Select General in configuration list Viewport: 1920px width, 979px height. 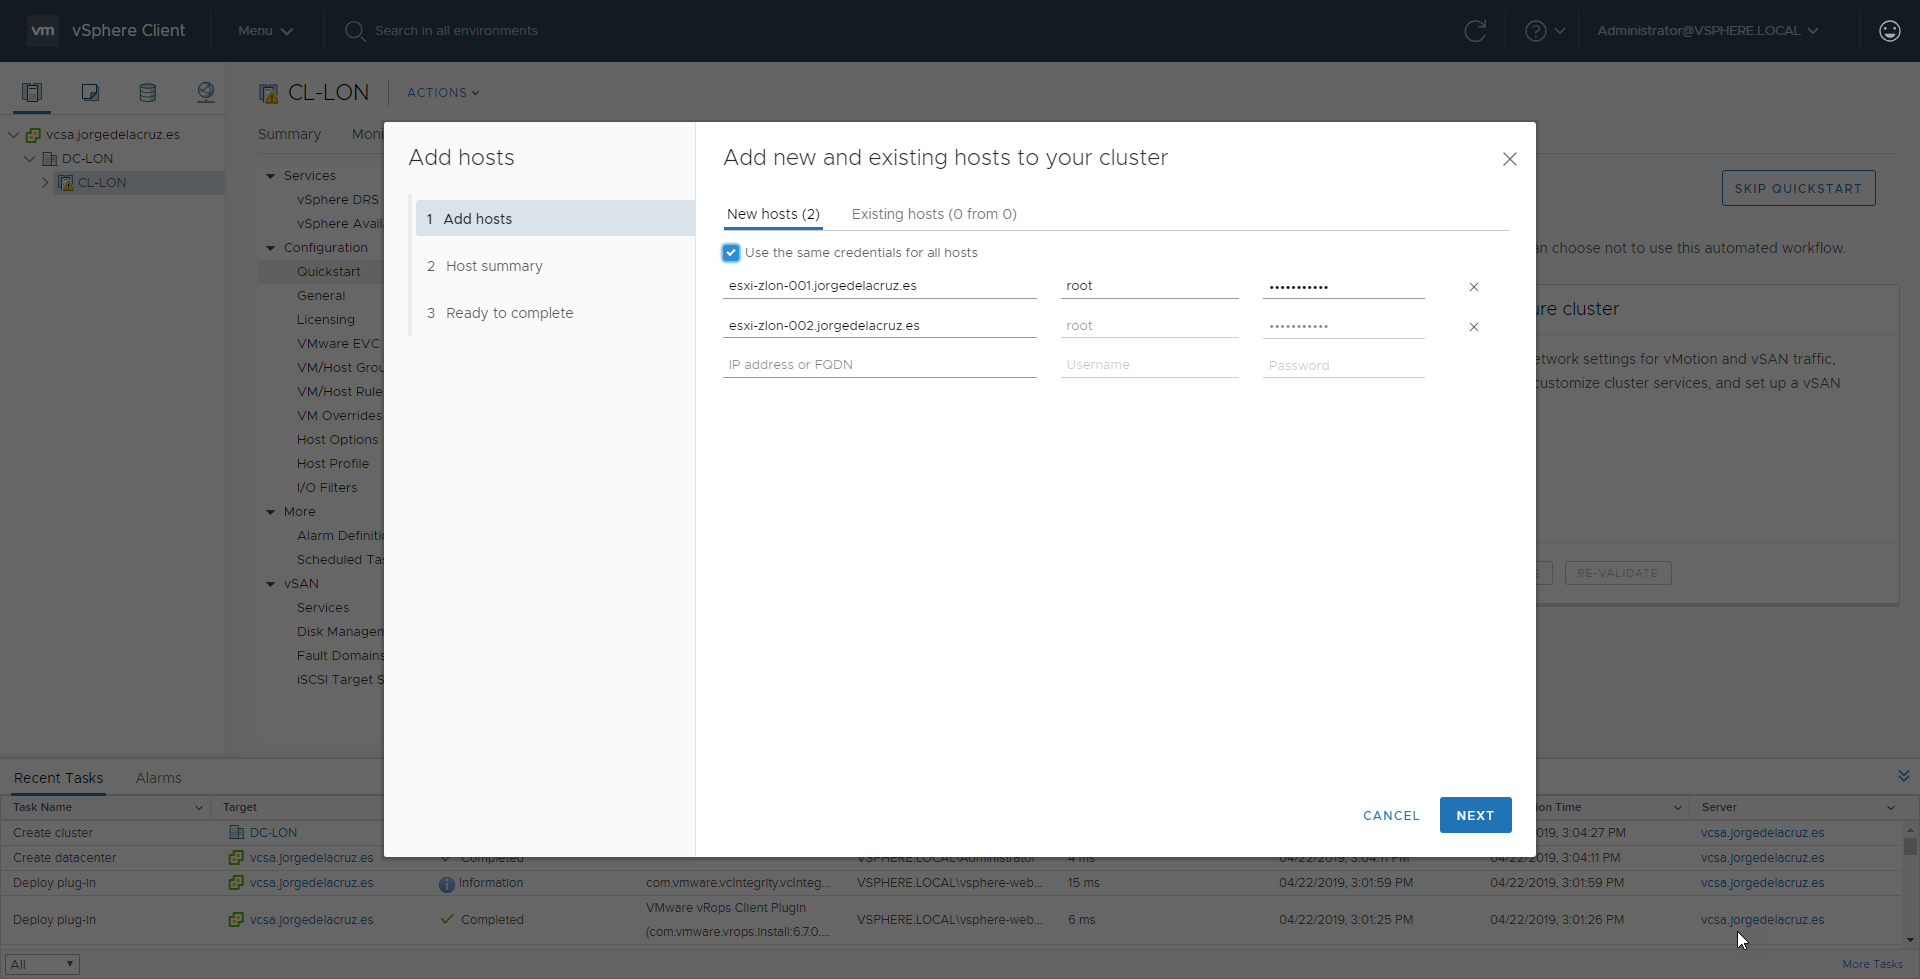coord(321,296)
